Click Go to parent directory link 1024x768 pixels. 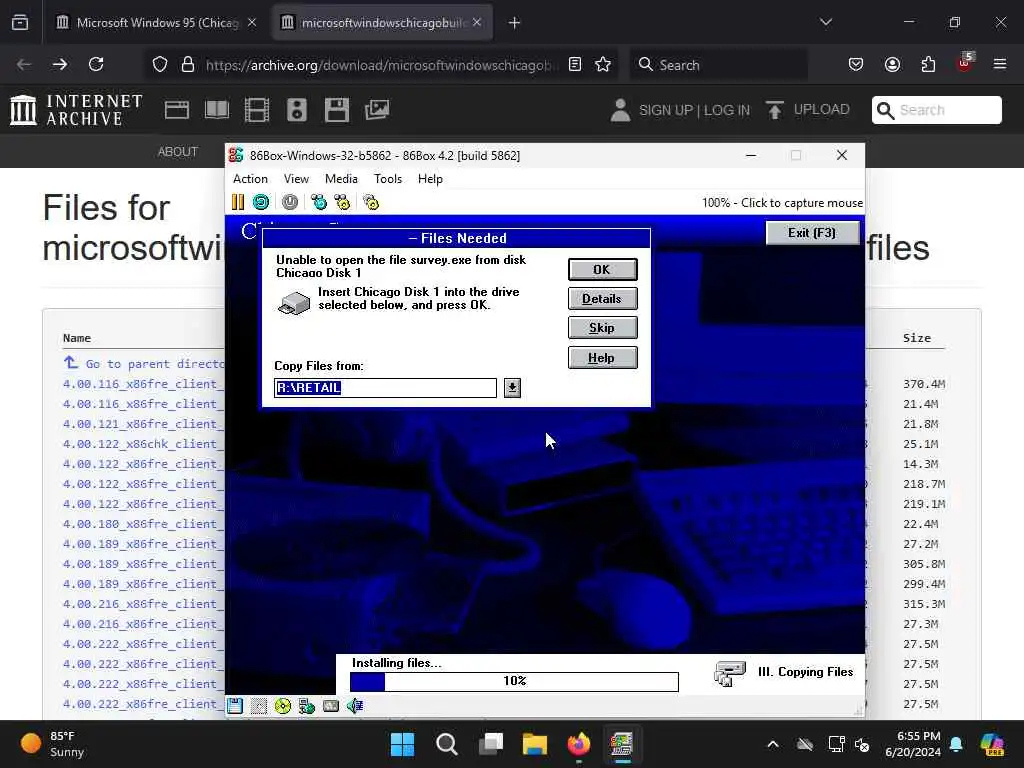144,364
